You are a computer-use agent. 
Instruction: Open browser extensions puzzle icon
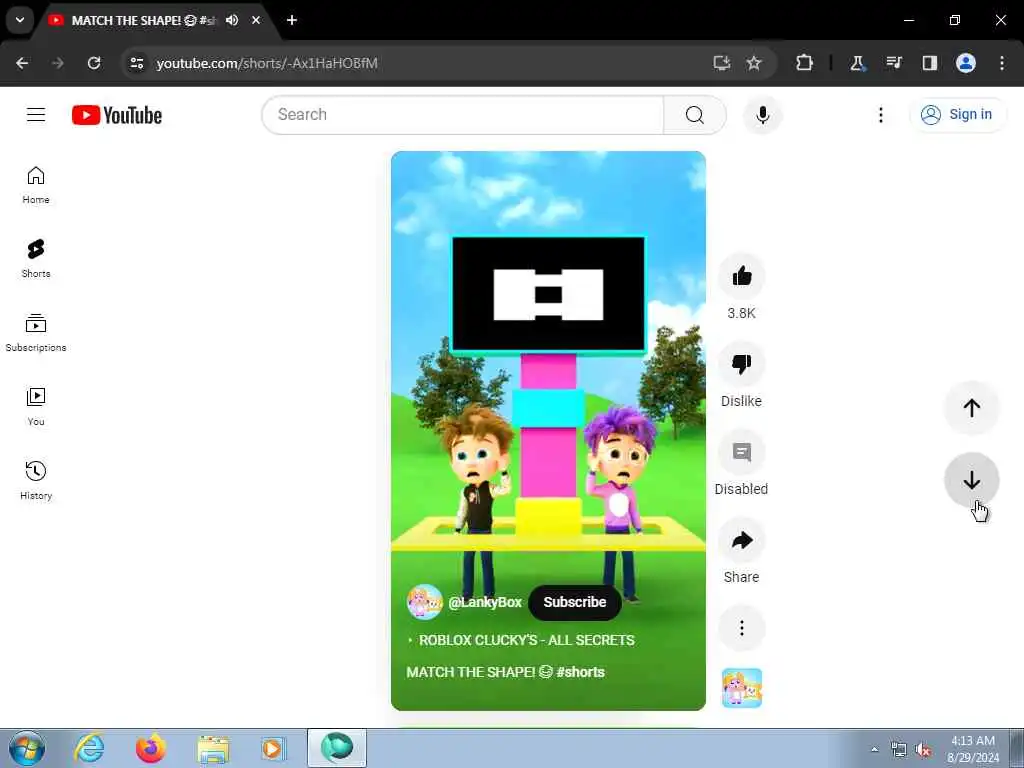[x=804, y=63]
